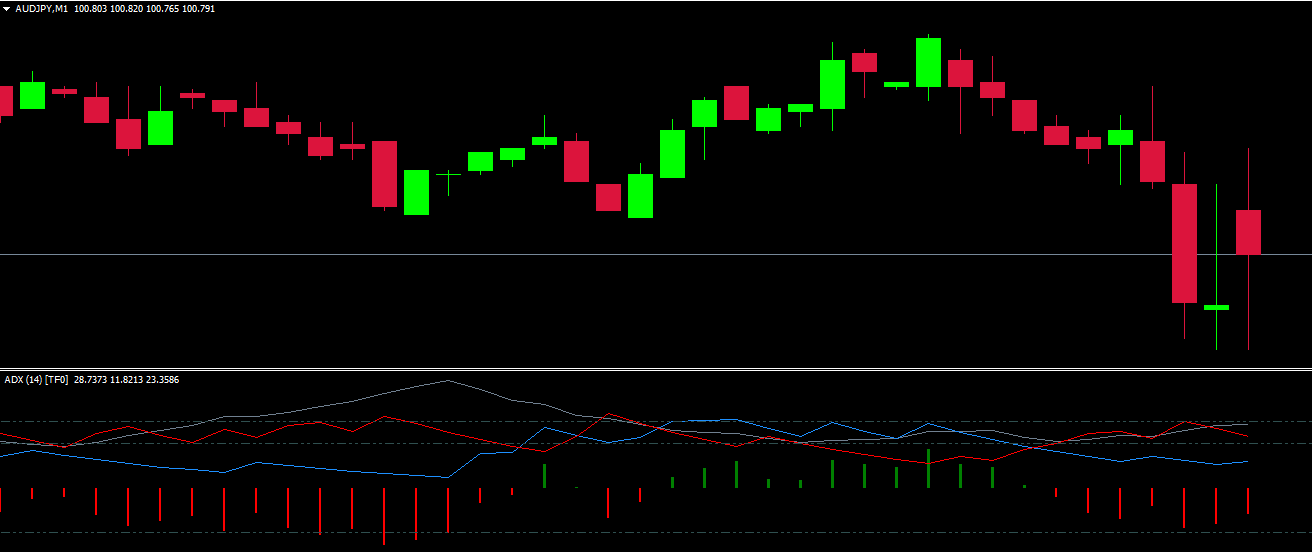The height and width of the screenshot is (552, 1312).
Task: Click the OHLC price values in chart header
Action: click(x=144, y=9)
